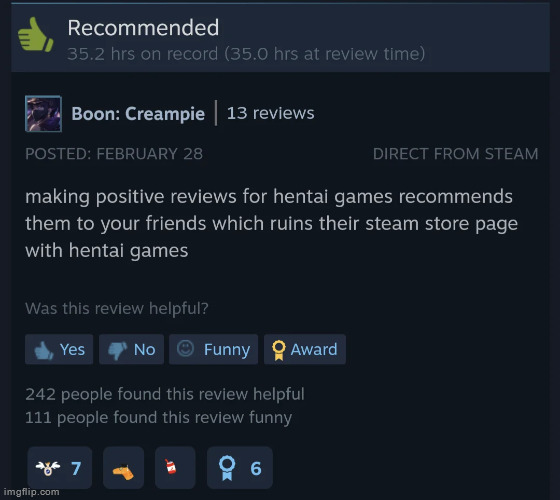Image resolution: width=560 pixels, height=500 pixels.
Task: Click the green Recommended thumbs-up icon
Action: click(x=35, y=35)
